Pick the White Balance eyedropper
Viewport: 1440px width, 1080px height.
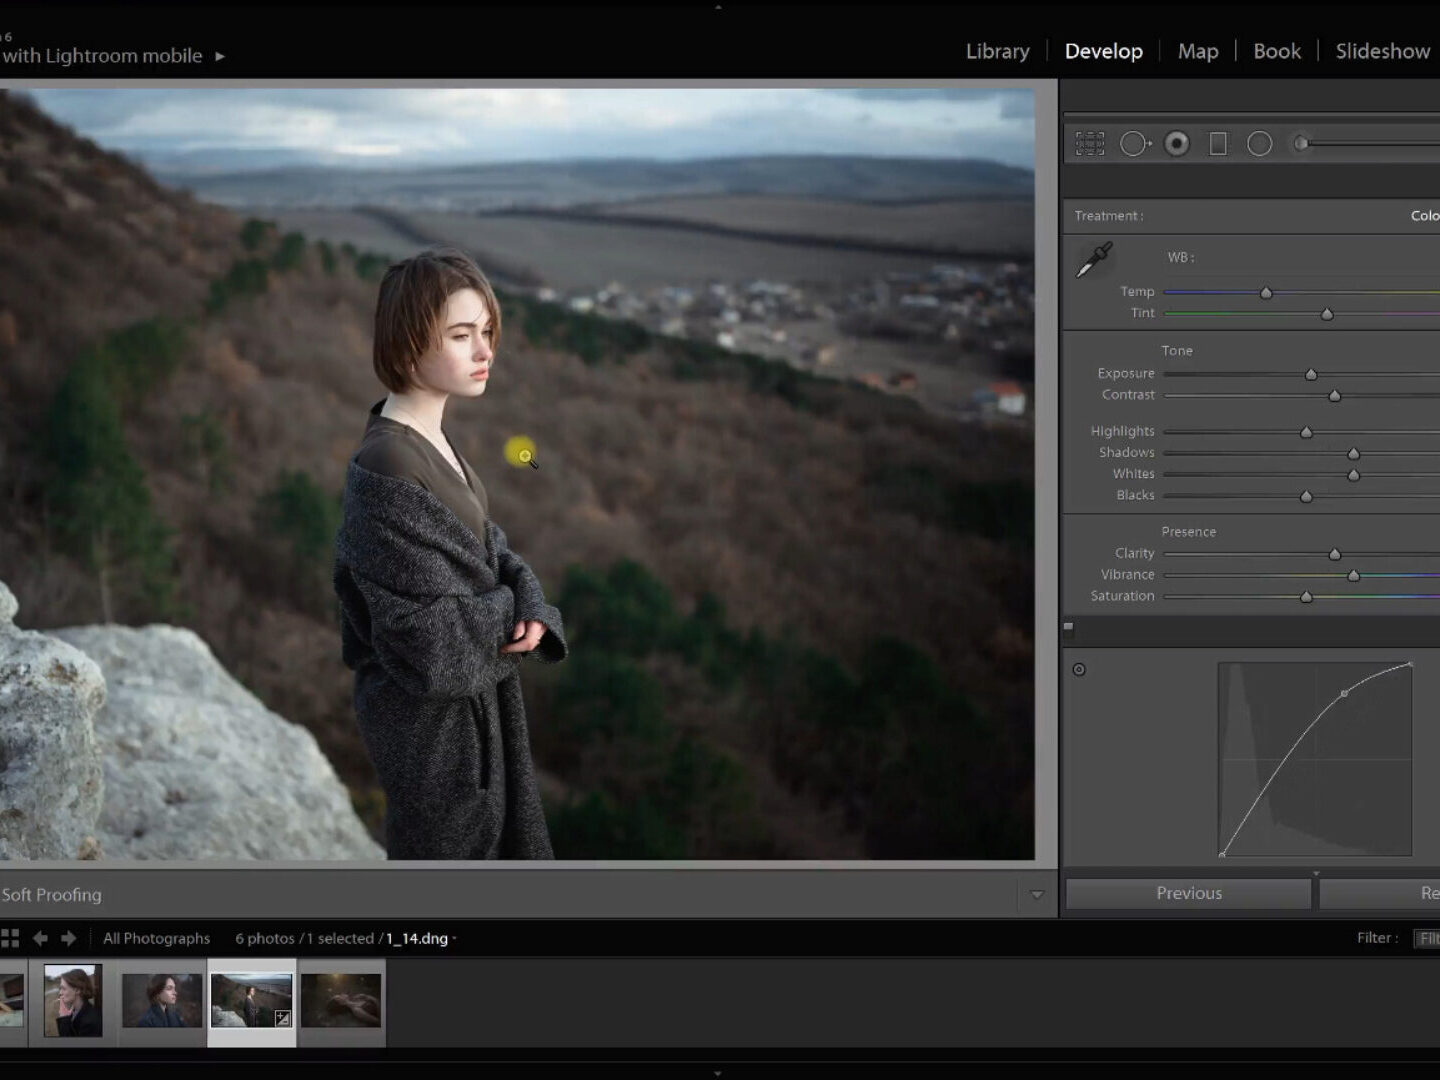coord(1094,260)
